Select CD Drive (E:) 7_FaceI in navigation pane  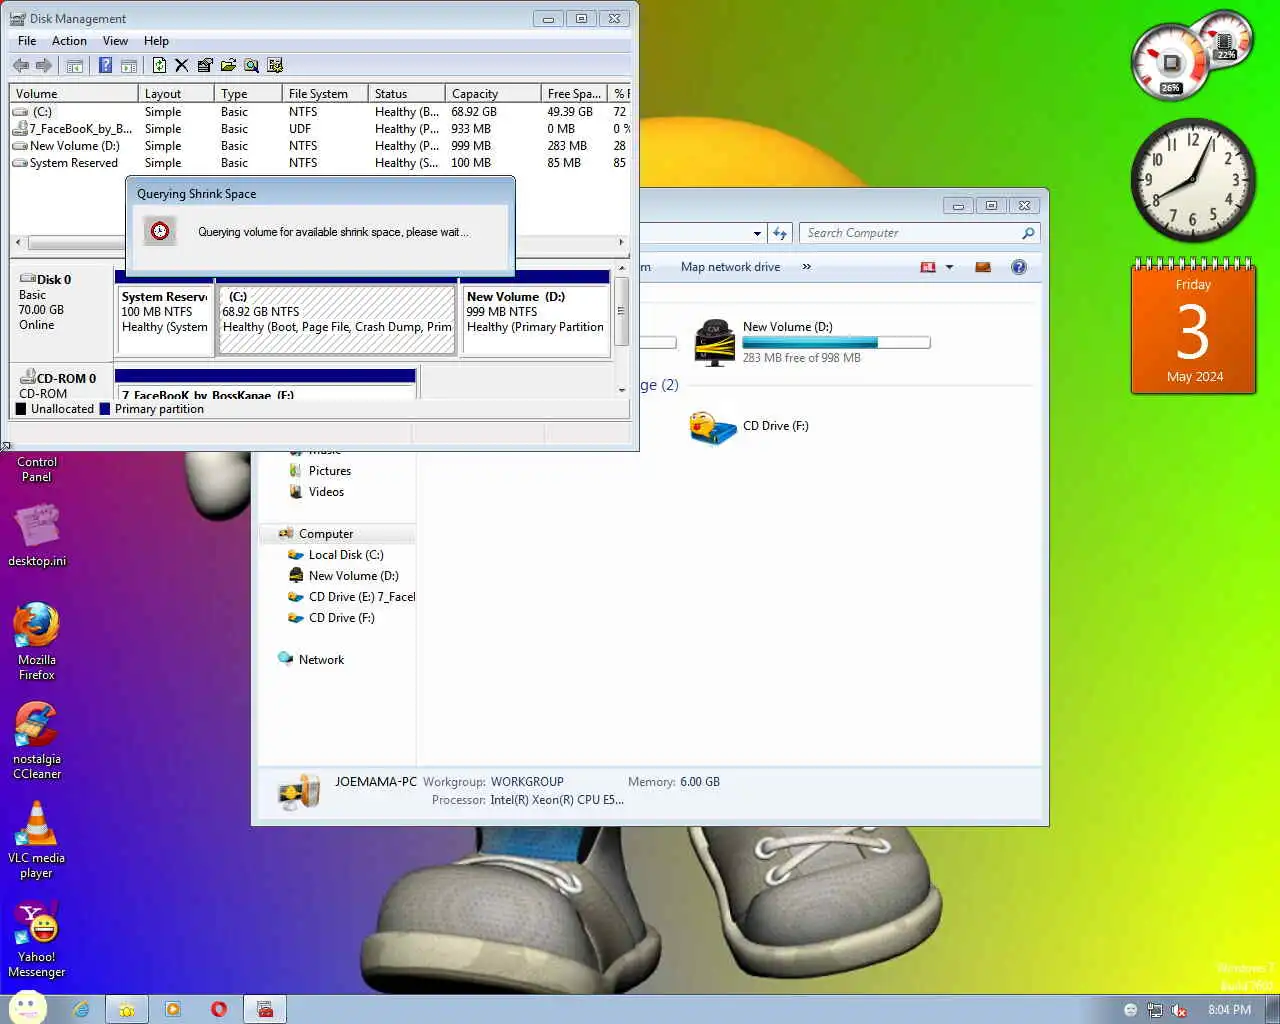[351, 597]
